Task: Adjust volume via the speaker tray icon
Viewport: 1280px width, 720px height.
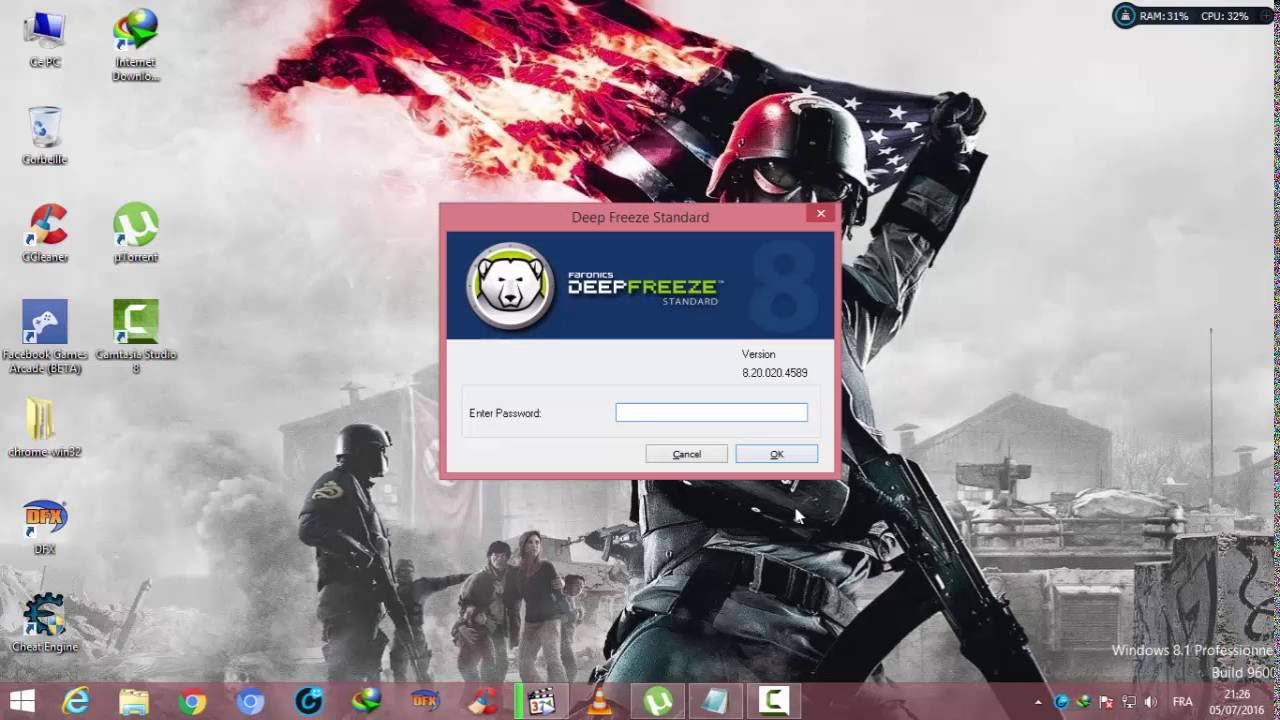Action: (1150, 700)
